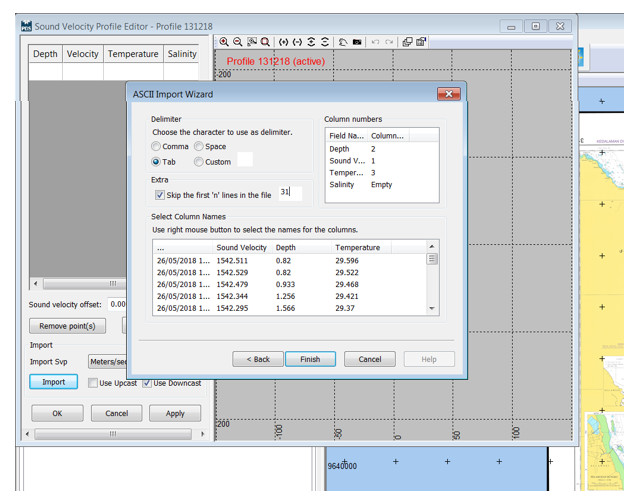
Task: Click the zoom out magnifier icon
Action: [x=238, y=42]
